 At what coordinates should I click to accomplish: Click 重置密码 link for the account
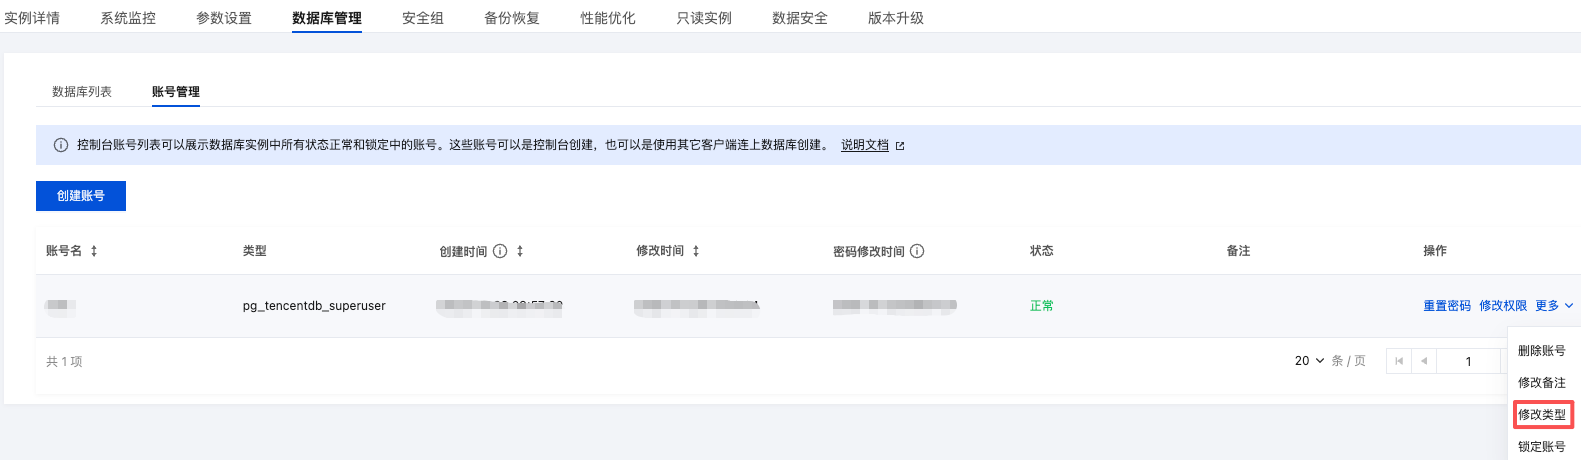coord(1447,306)
